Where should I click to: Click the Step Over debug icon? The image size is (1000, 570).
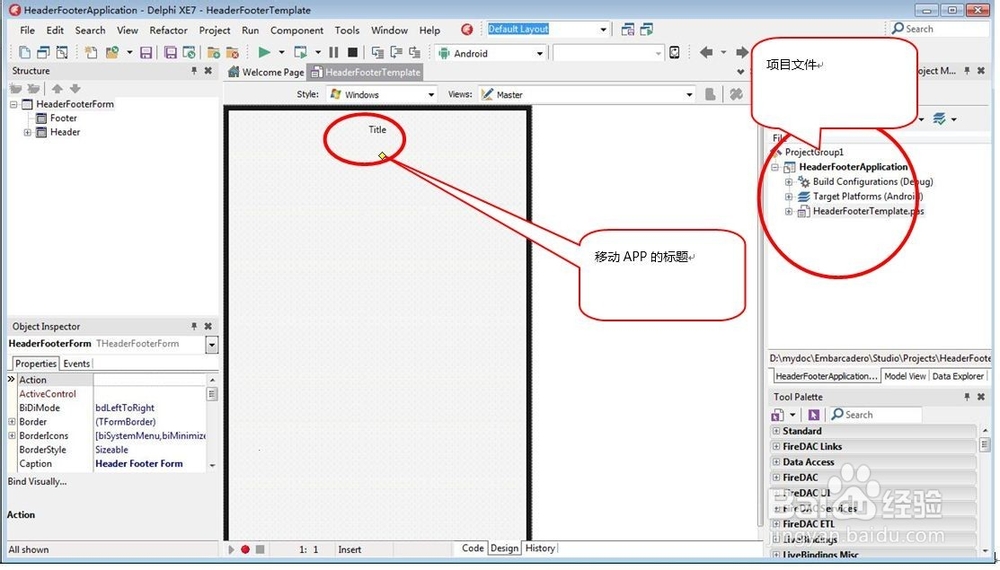pyautogui.click(x=396, y=52)
